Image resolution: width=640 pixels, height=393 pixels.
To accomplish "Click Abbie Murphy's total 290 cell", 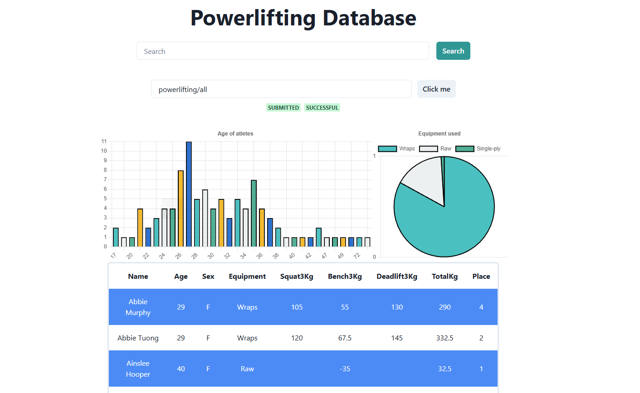I will (445, 307).
